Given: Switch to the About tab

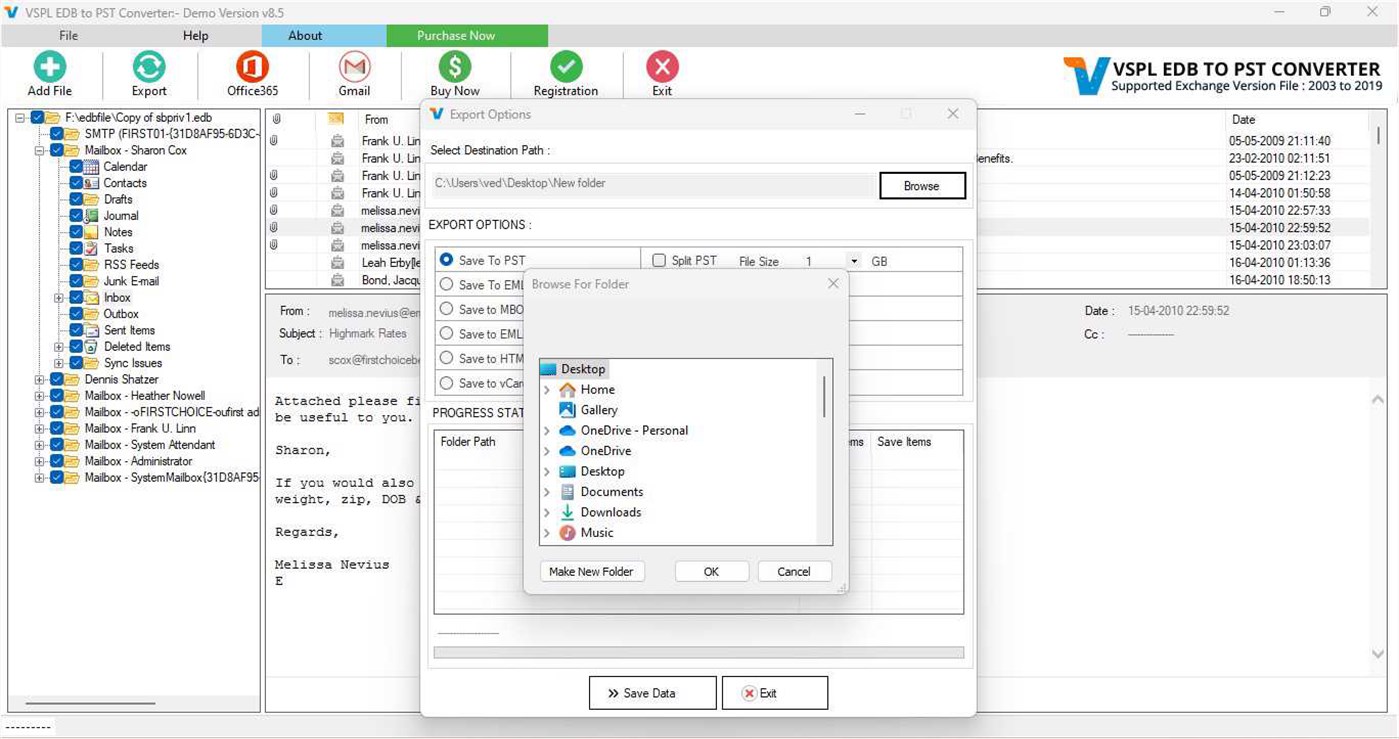Looking at the screenshot, I should (305, 35).
